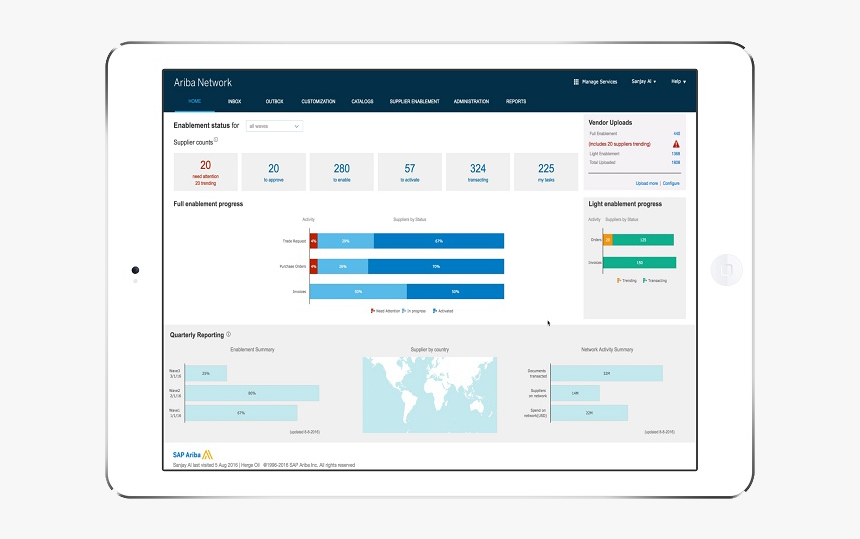Click the Trade Request 67% activated bar

439,241
